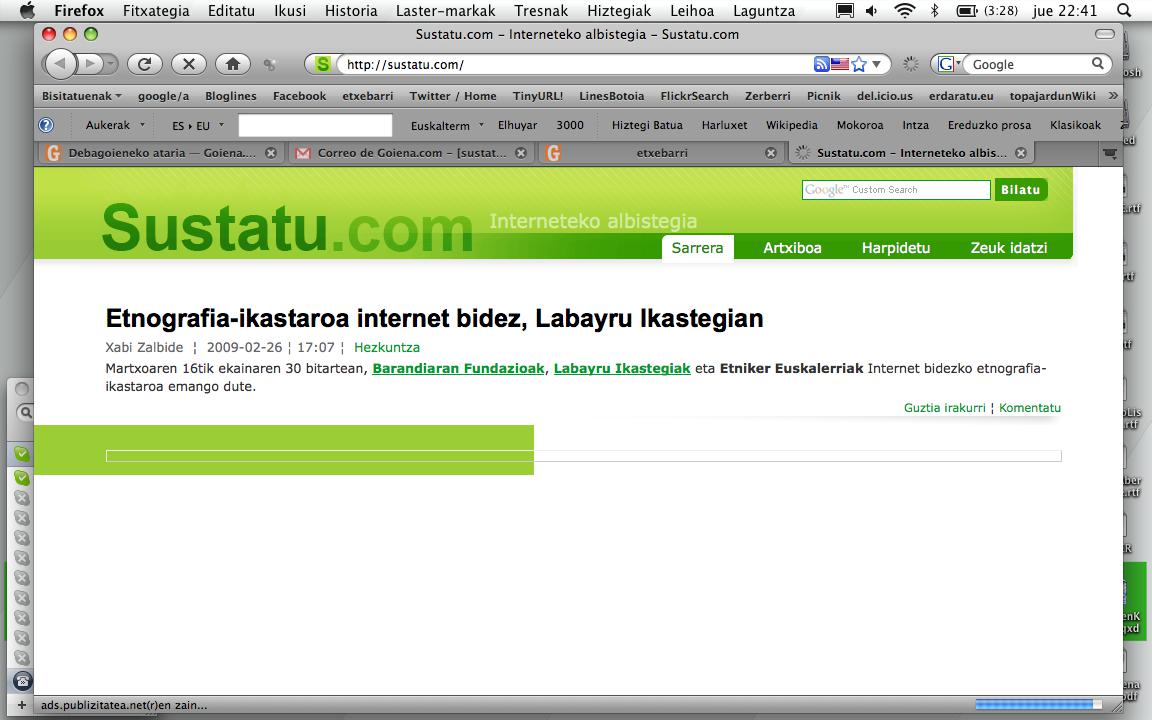1152x720 pixels.
Task: Close the etxebarri tab
Action: (x=771, y=153)
